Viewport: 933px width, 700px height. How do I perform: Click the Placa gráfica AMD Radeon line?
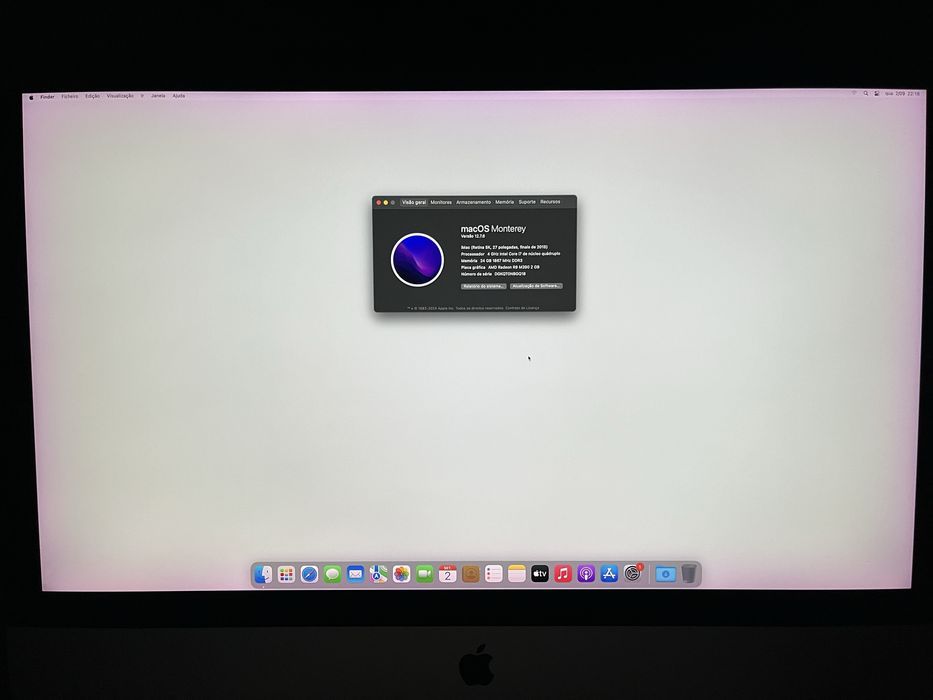[500, 268]
